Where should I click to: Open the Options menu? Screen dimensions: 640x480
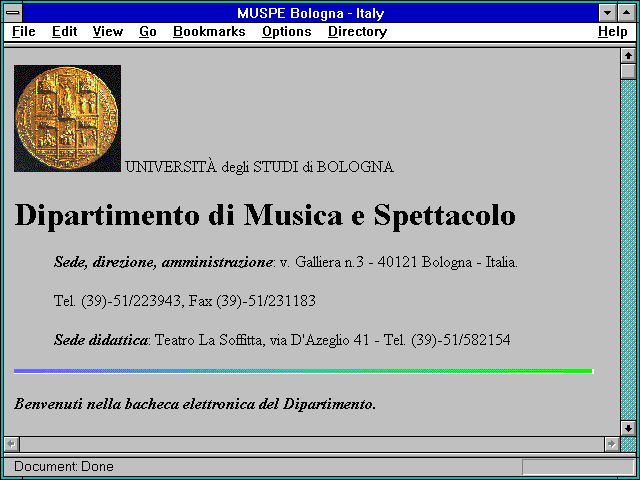(x=287, y=31)
